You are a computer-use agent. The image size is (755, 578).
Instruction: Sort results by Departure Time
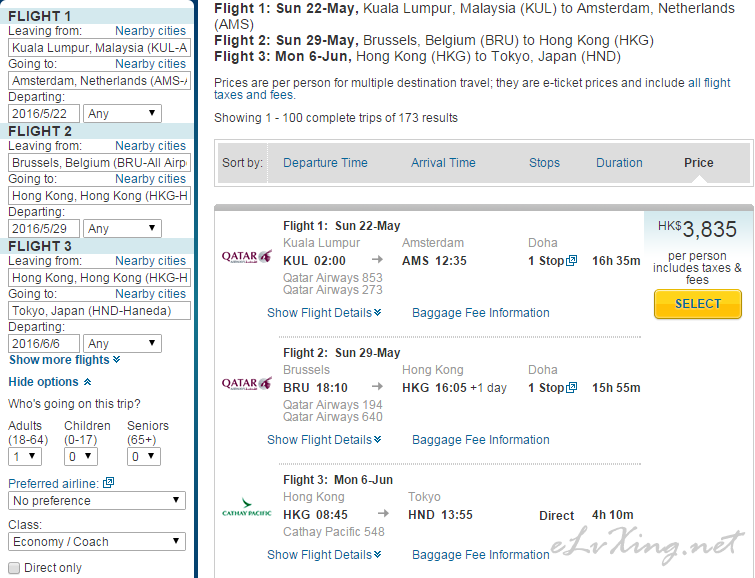click(x=325, y=163)
